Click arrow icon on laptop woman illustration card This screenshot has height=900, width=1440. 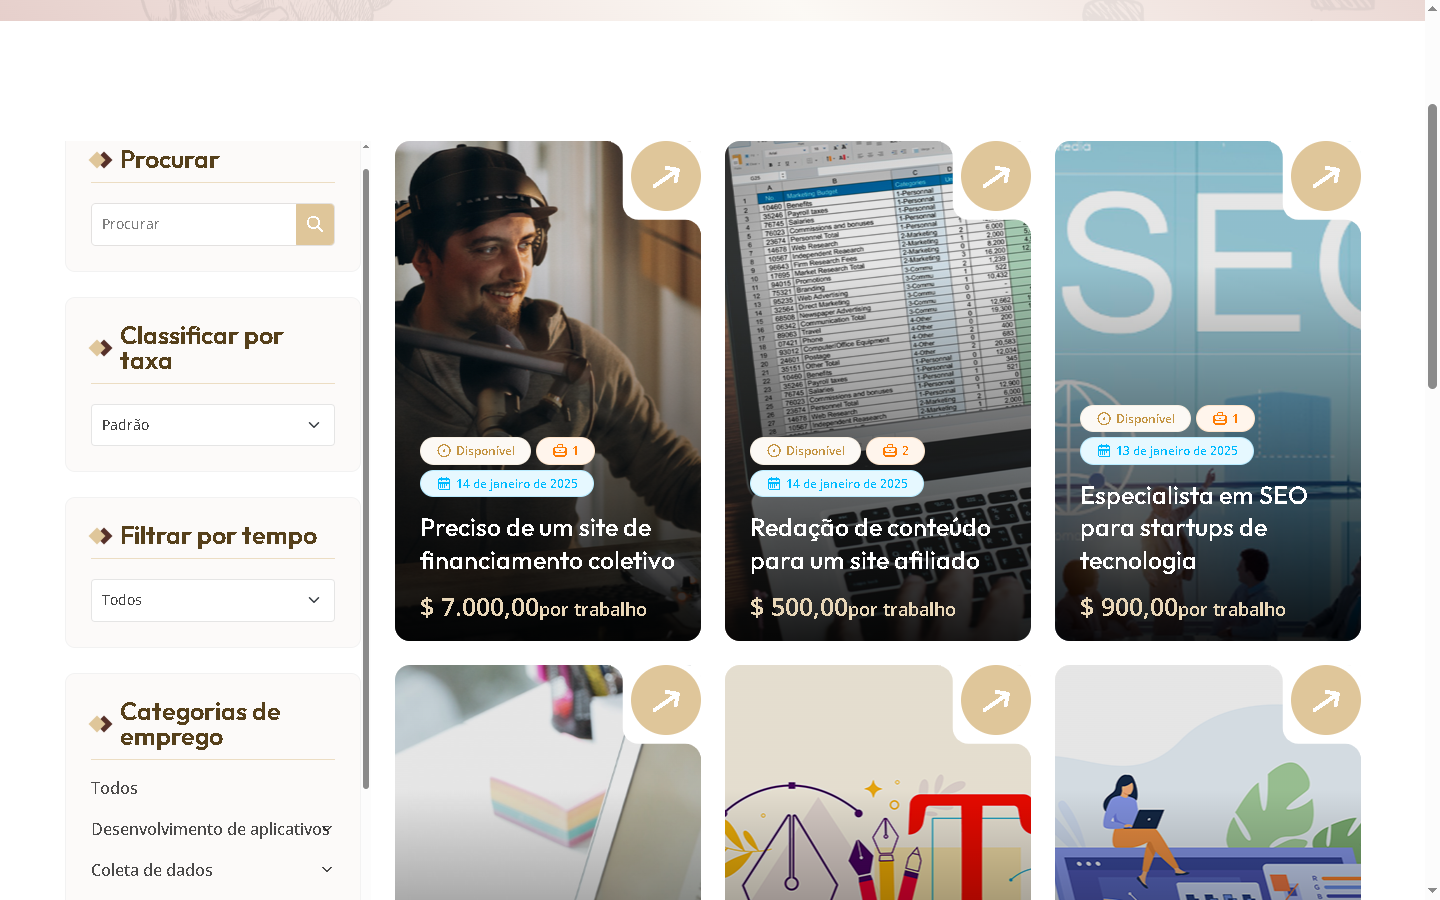point(1326,700)
